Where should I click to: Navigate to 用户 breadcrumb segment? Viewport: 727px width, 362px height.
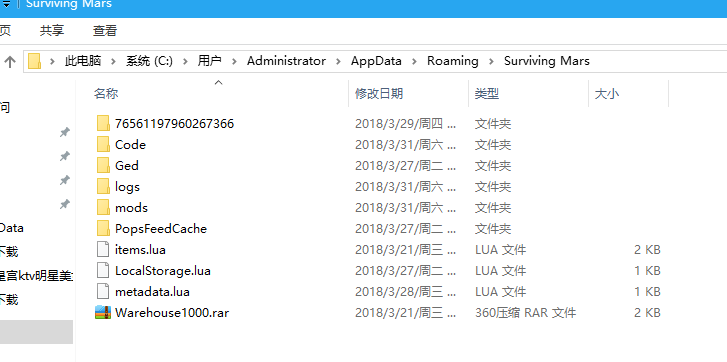210,61
